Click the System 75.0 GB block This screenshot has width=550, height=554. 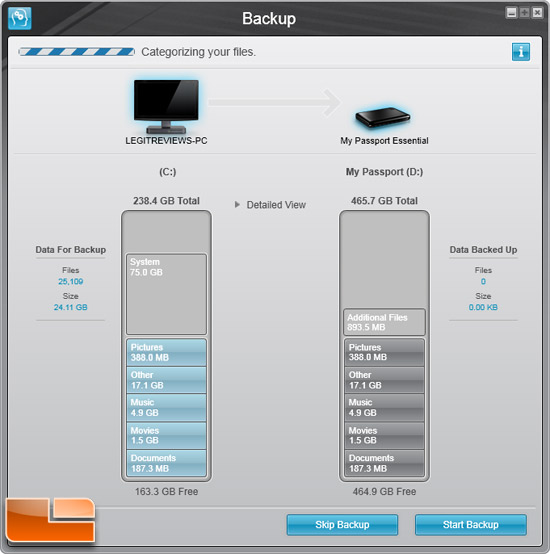[x=166, y=294]
